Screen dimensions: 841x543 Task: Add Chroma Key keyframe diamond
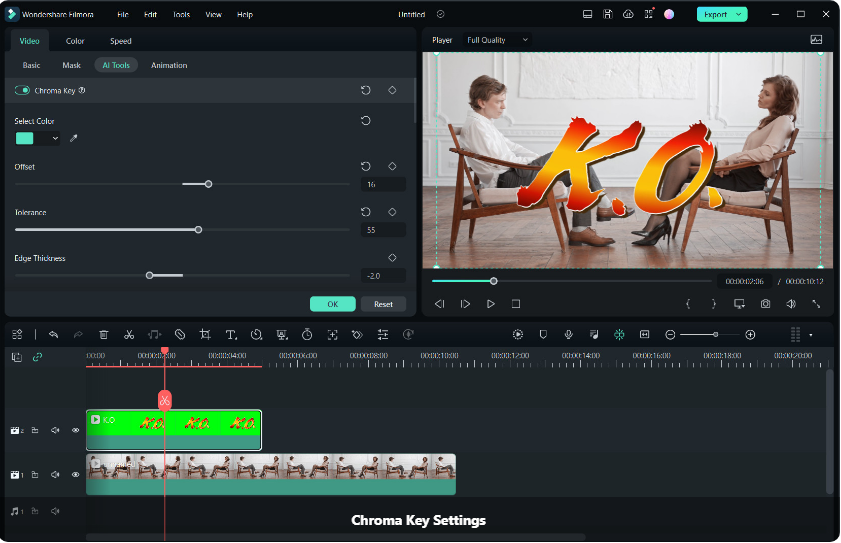(x=392, y=90)
